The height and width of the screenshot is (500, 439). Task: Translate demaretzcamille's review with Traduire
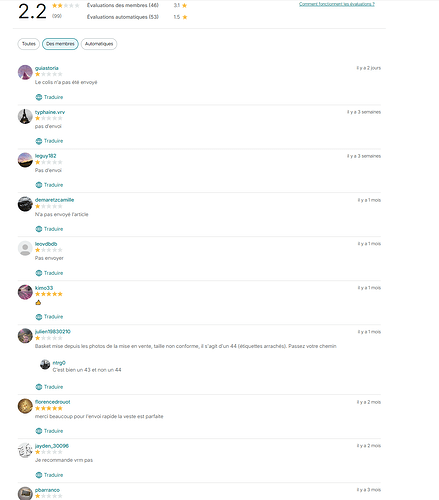(53, 229)
